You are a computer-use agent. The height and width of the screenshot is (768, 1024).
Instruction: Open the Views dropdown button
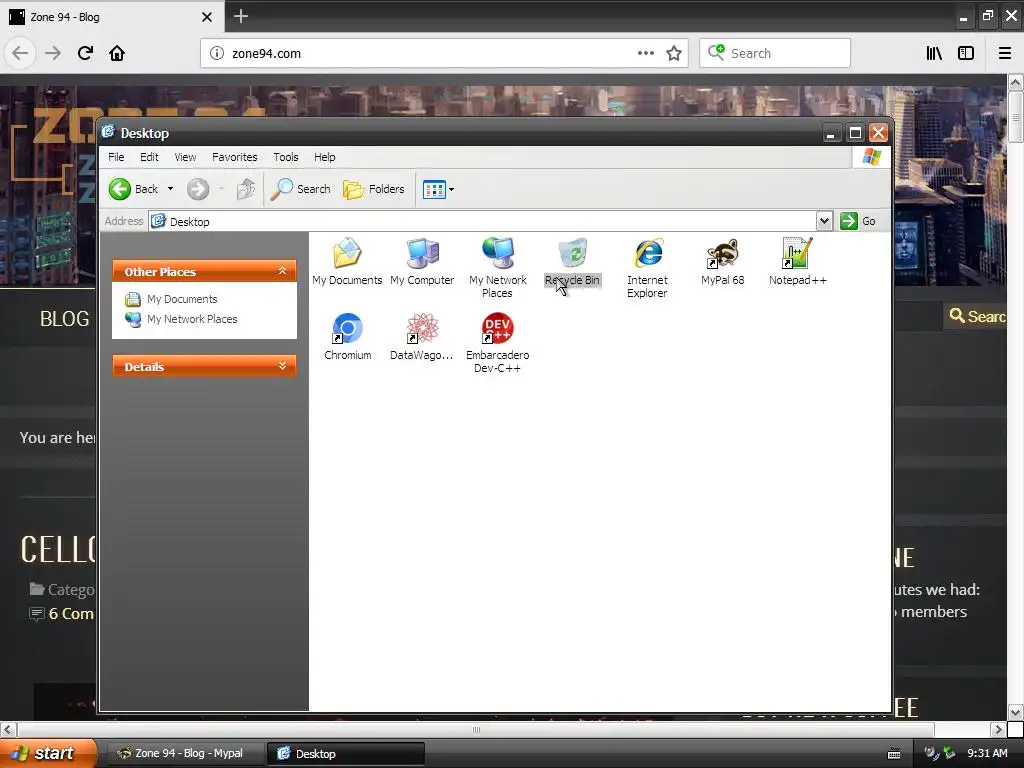(438, 189)
